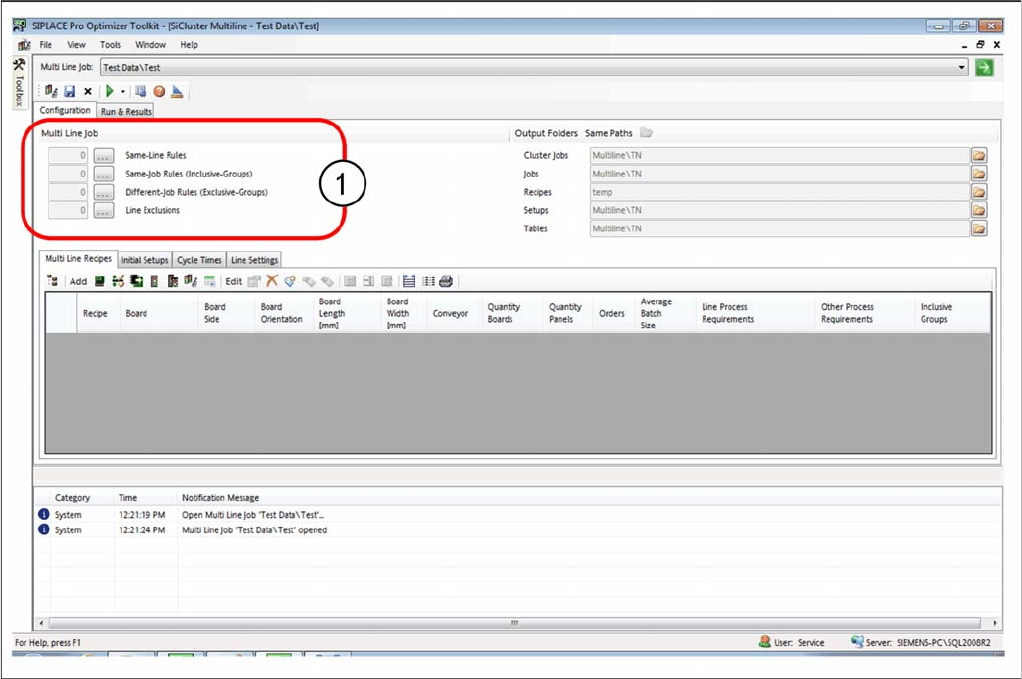This screenshot has width=1022, height=679.
Task: Click the Line Exclusions count field
Action: 68,210
